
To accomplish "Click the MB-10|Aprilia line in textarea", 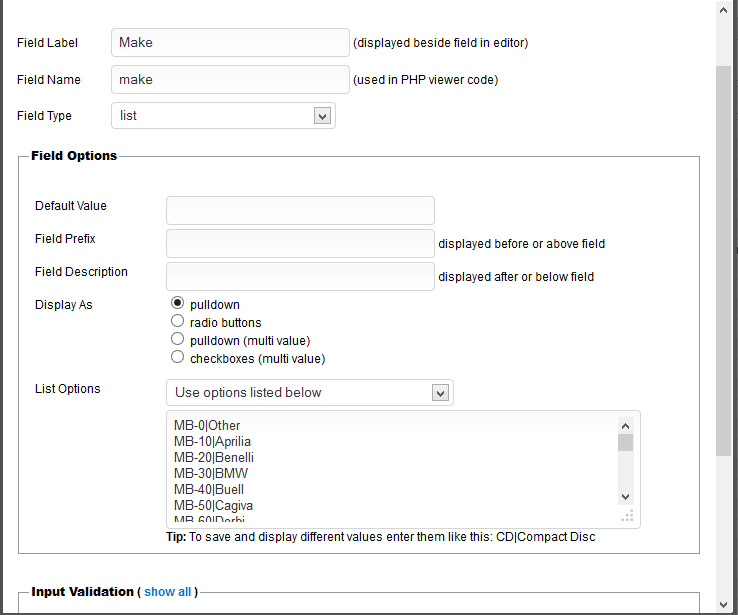I will pos(212,442).
